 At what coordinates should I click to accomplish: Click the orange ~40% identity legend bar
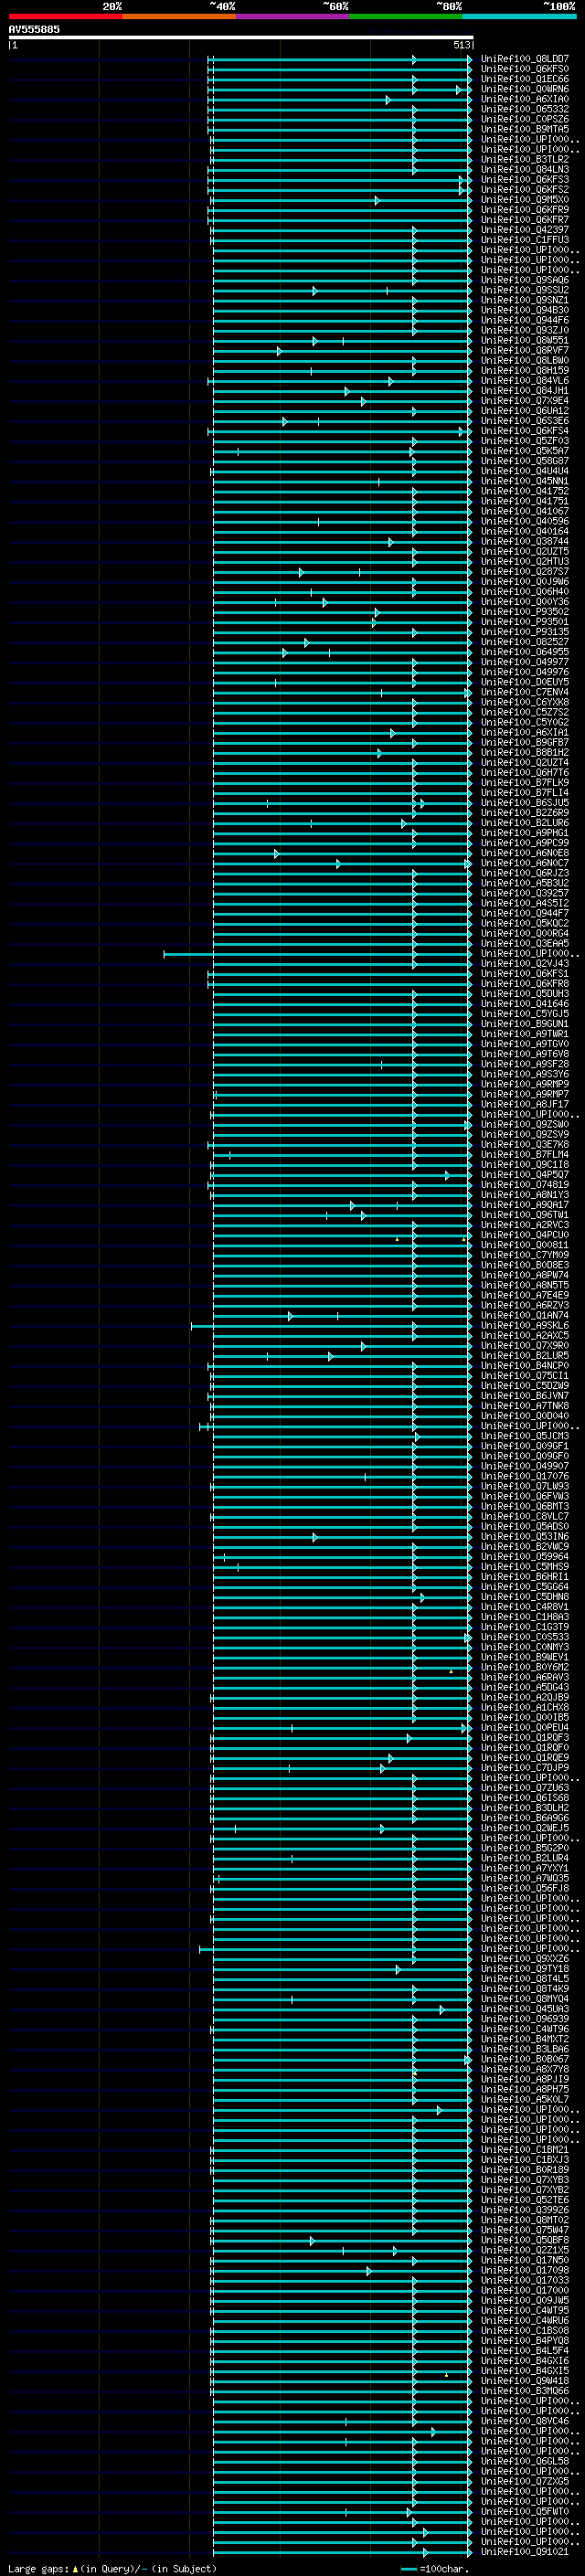(x=179, y=16)
